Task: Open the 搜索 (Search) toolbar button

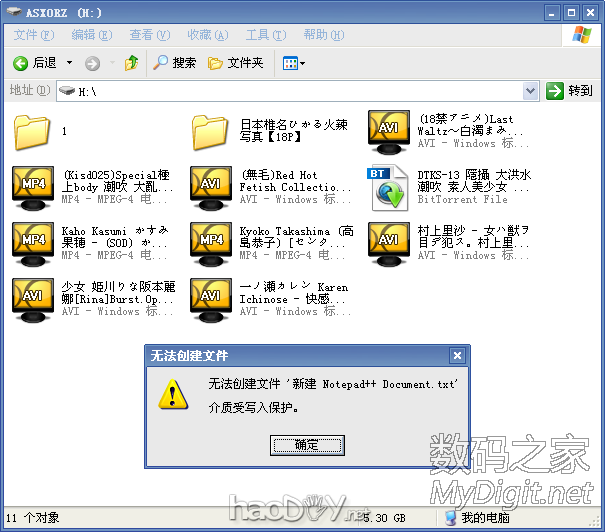Action: click(174, 63)
